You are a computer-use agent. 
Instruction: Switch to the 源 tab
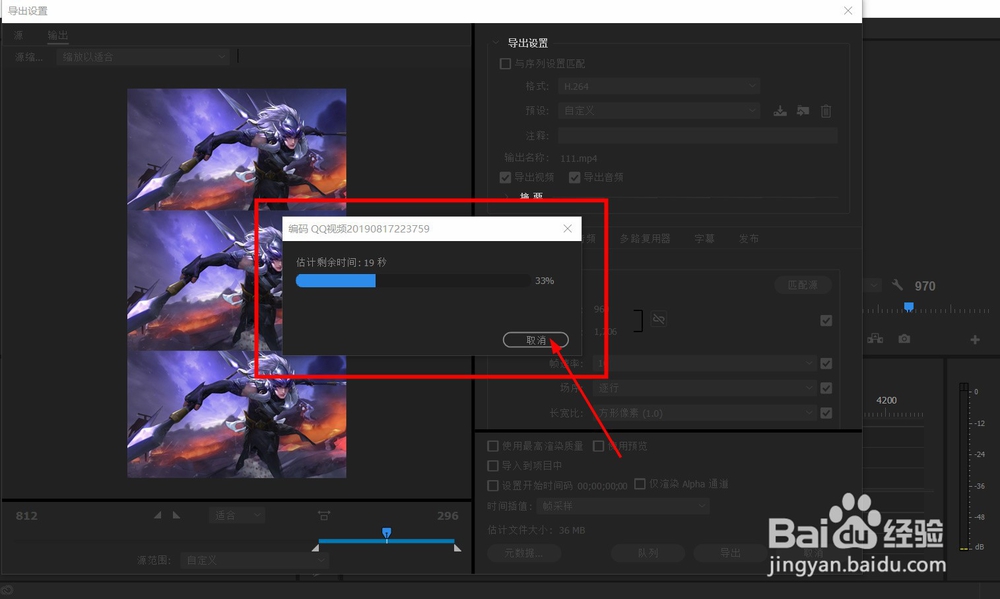pyautogui.click(x=18, y=35)
